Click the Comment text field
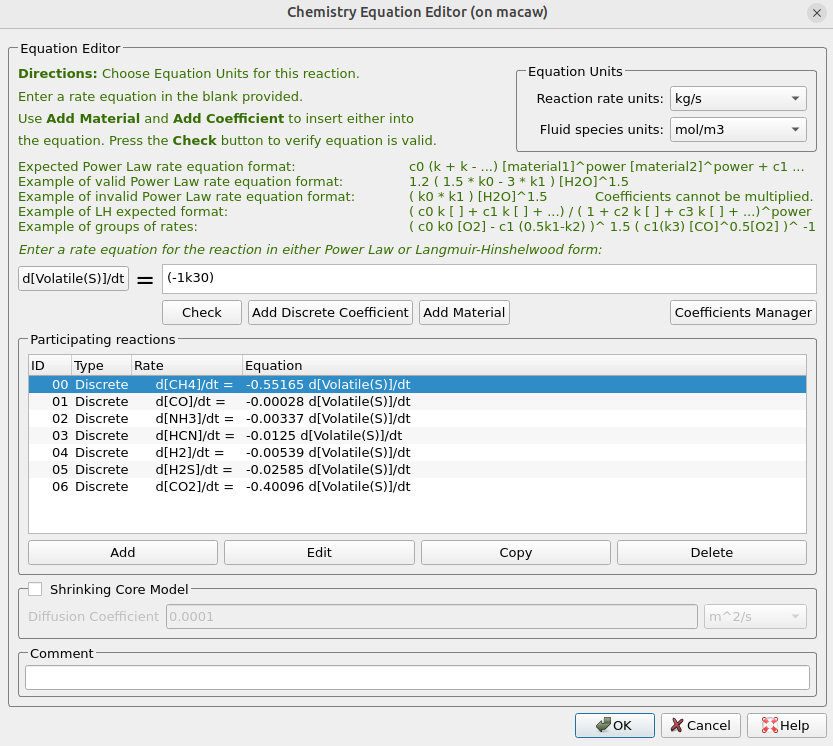 (x=416, y=677)
